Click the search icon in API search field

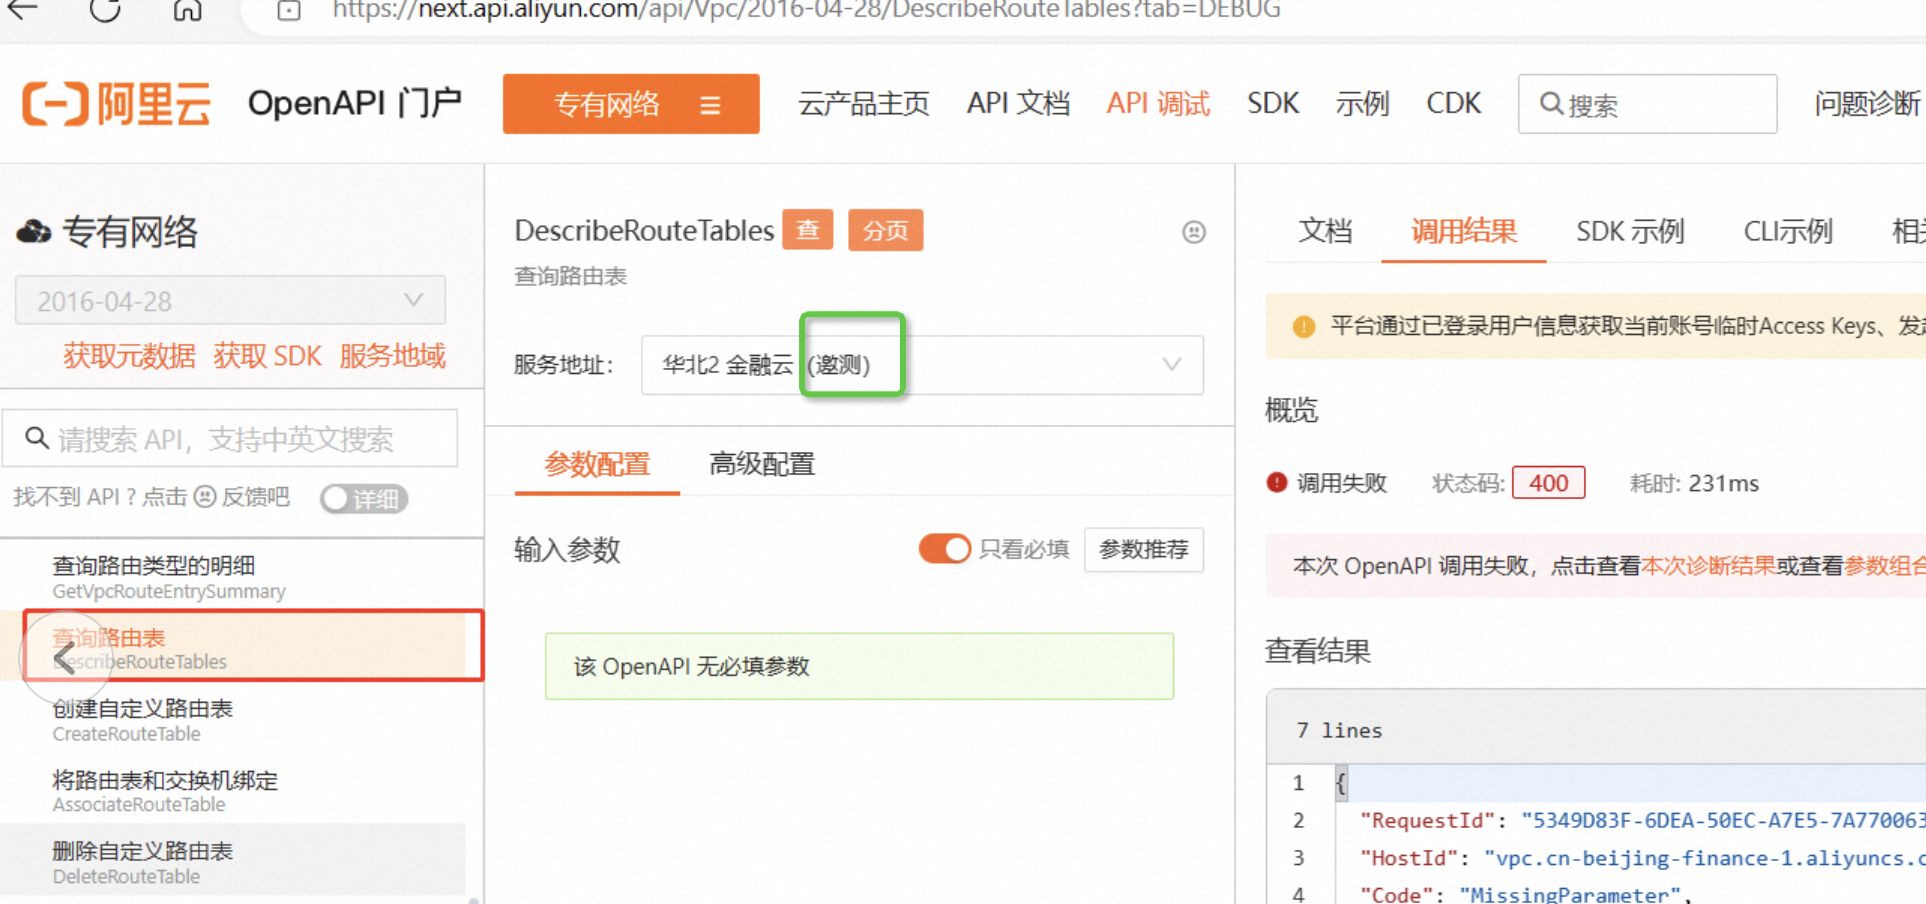point(37,438)
